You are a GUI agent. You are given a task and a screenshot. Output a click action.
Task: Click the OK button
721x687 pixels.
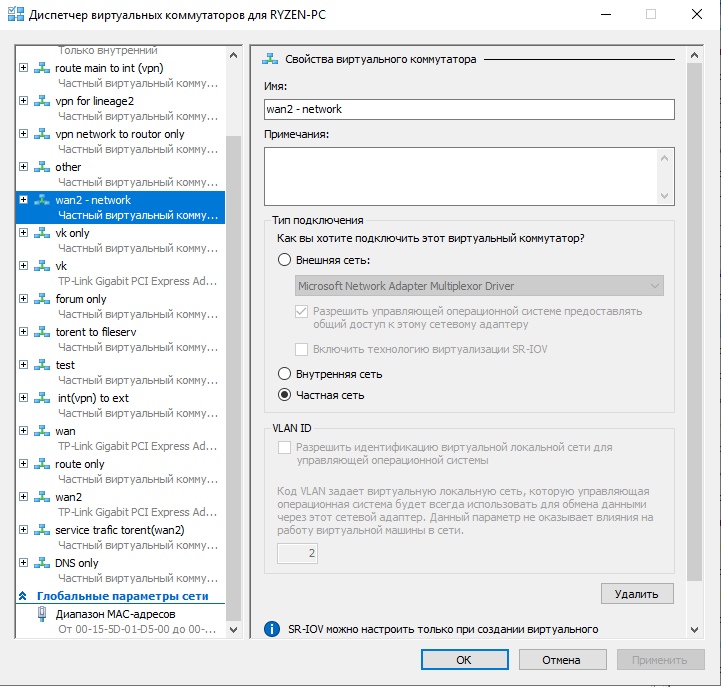[464, 660]
